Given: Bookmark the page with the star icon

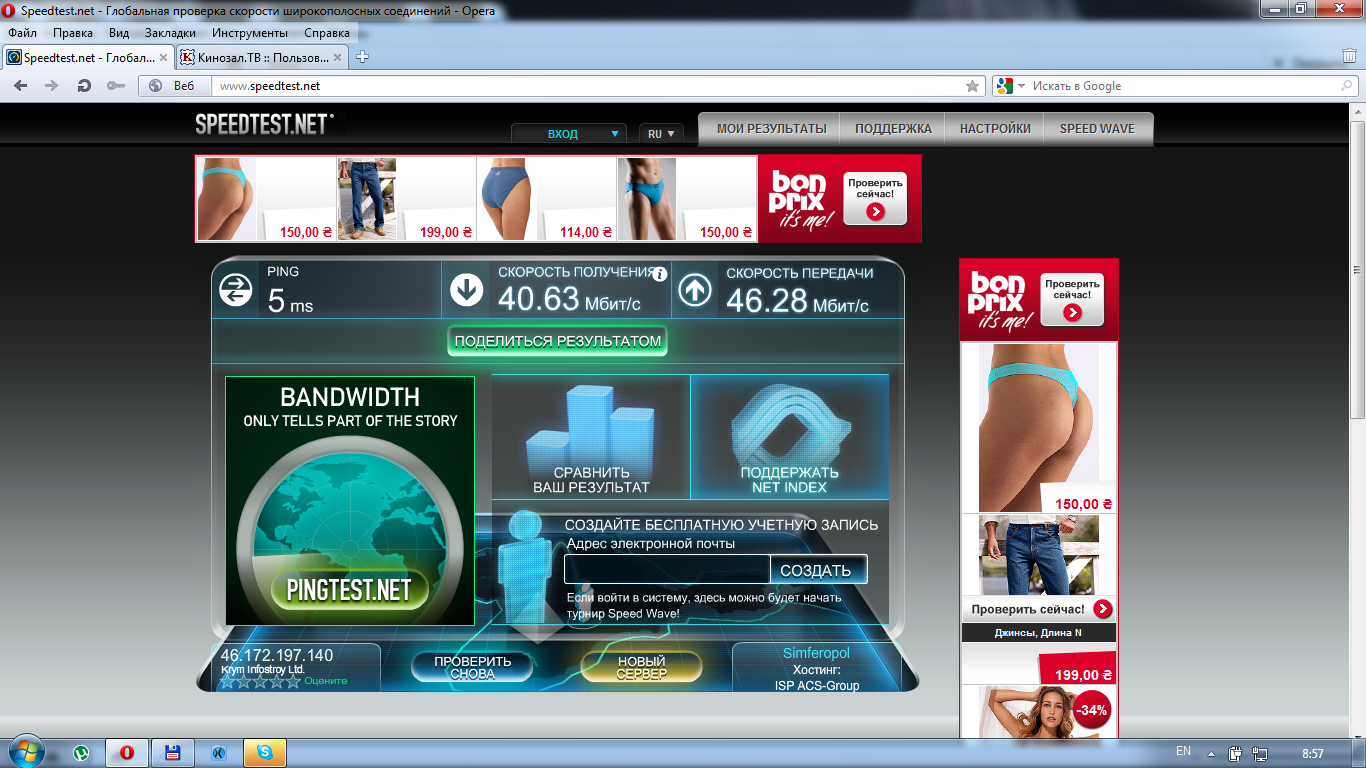Looking at the screenshot, I should point(972,86).
